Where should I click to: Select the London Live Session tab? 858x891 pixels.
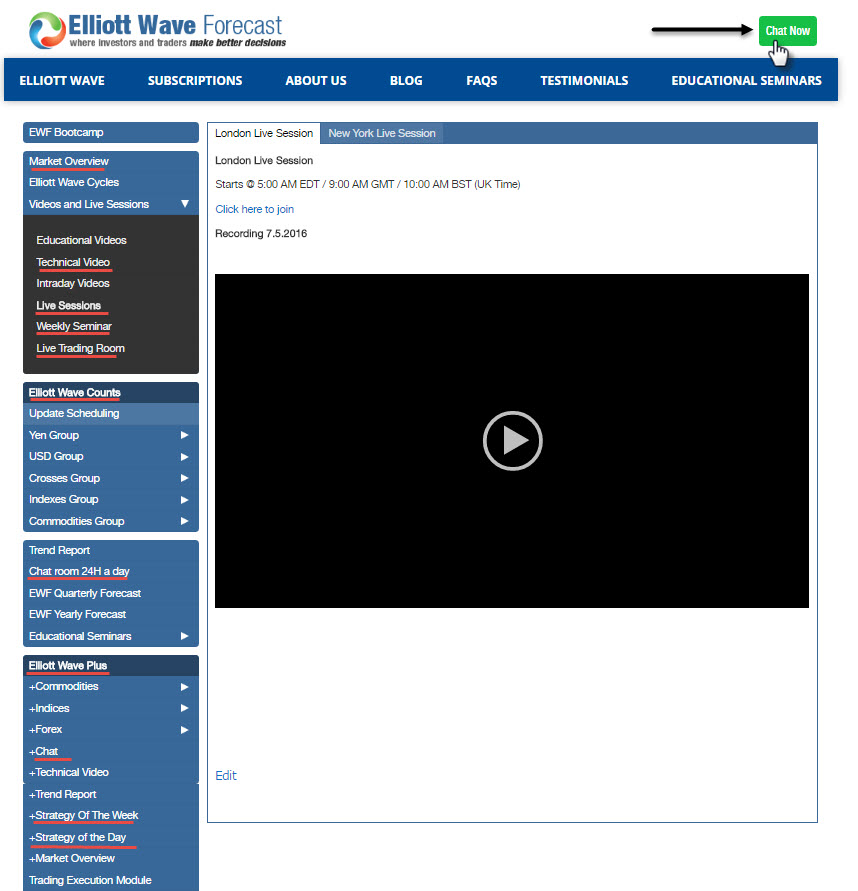264,133
